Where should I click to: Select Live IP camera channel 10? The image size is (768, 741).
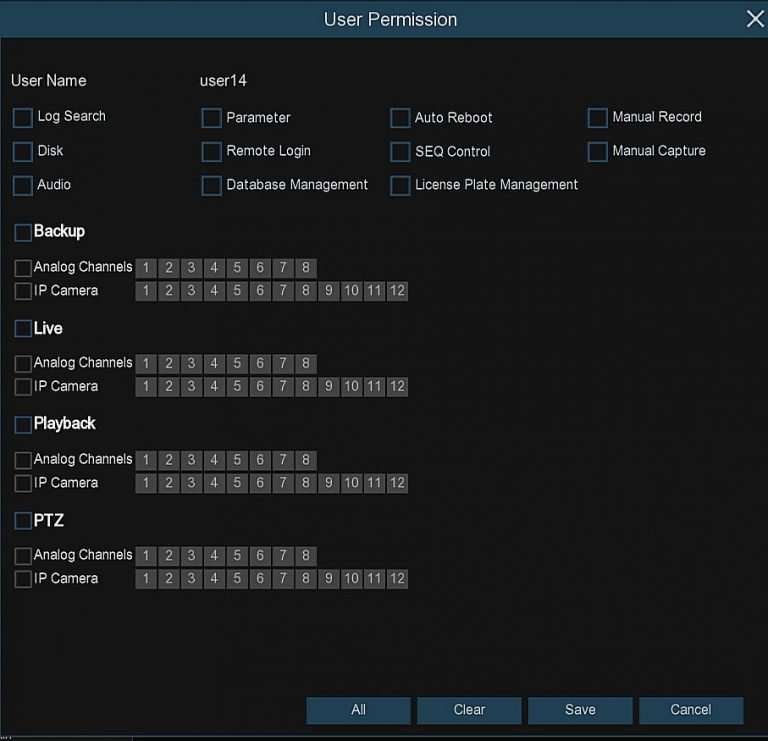(351, 386)
